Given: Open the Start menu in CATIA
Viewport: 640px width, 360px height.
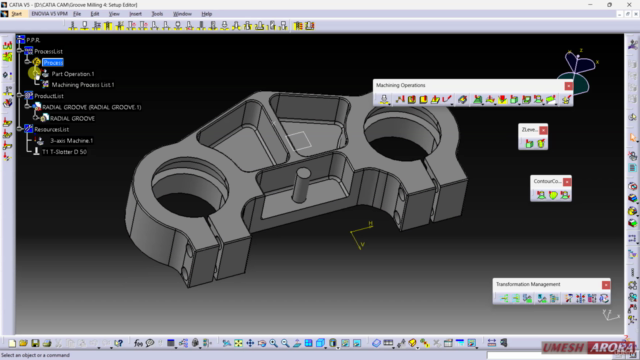Looking at the screenshot, I should point(16,14).
